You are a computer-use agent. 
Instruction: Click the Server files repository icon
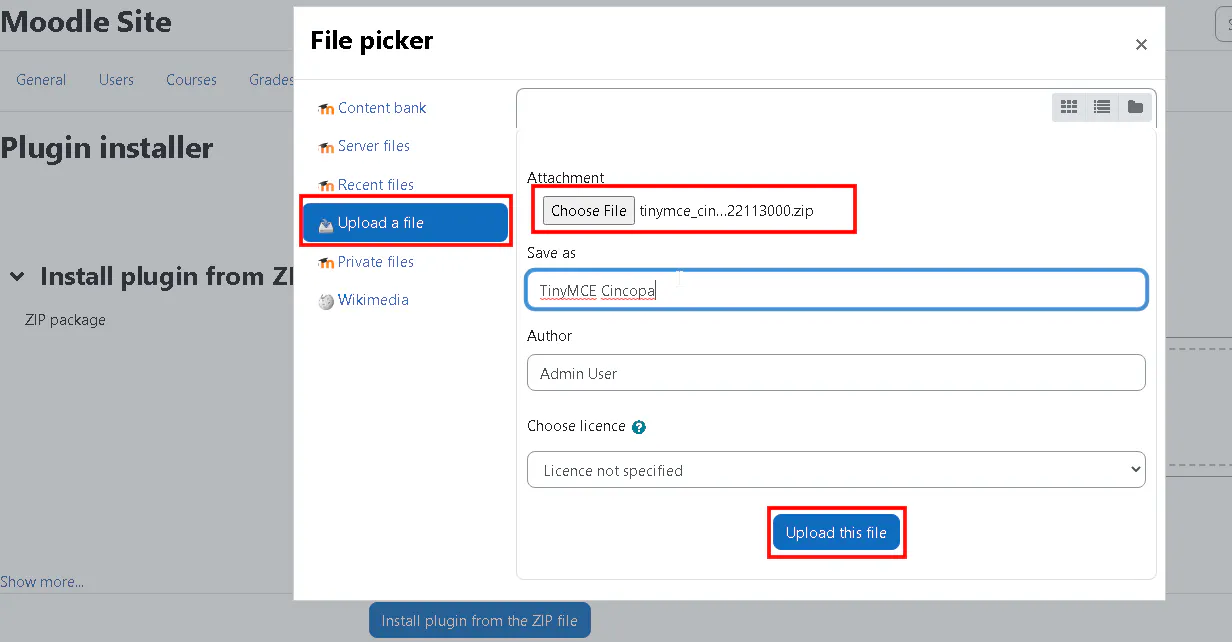pyautogui.click(x=326, y=147)
